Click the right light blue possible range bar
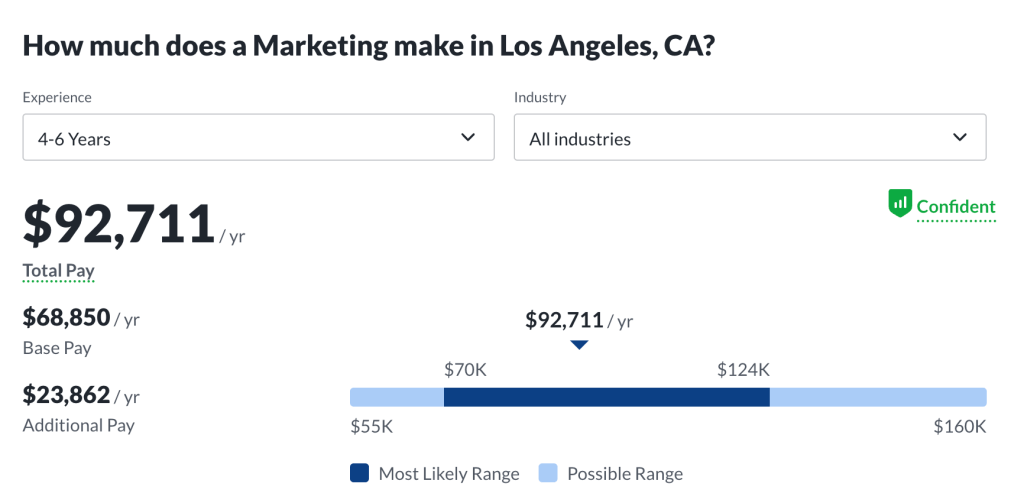Image resolution: width=1024 pixels, height=500 pixels. tap(878, 397)
